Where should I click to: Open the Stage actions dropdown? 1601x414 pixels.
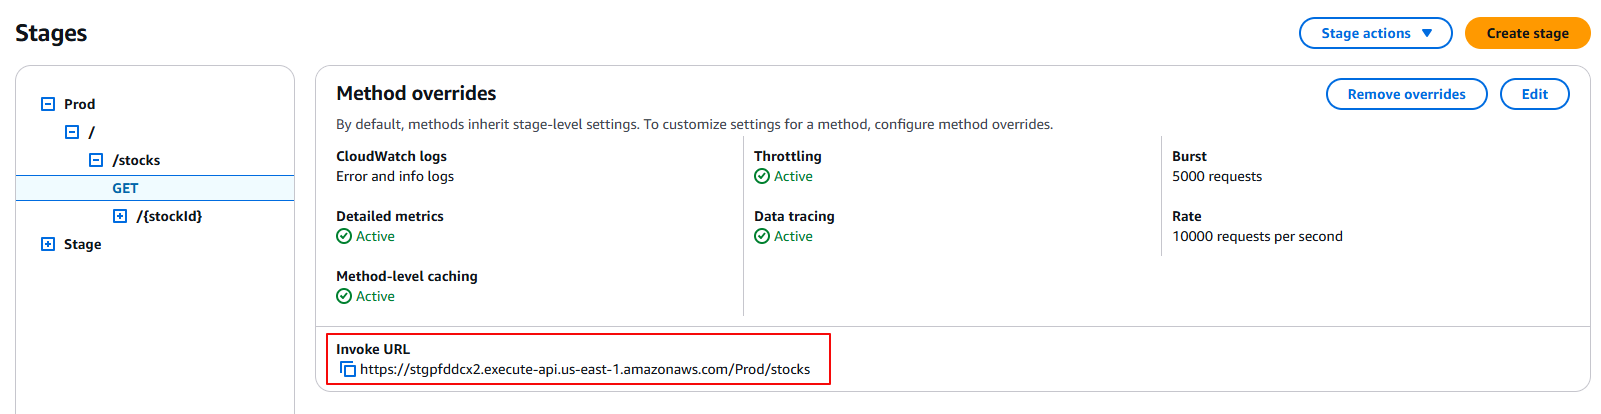pyautogui.click(x=1375, y=33)
